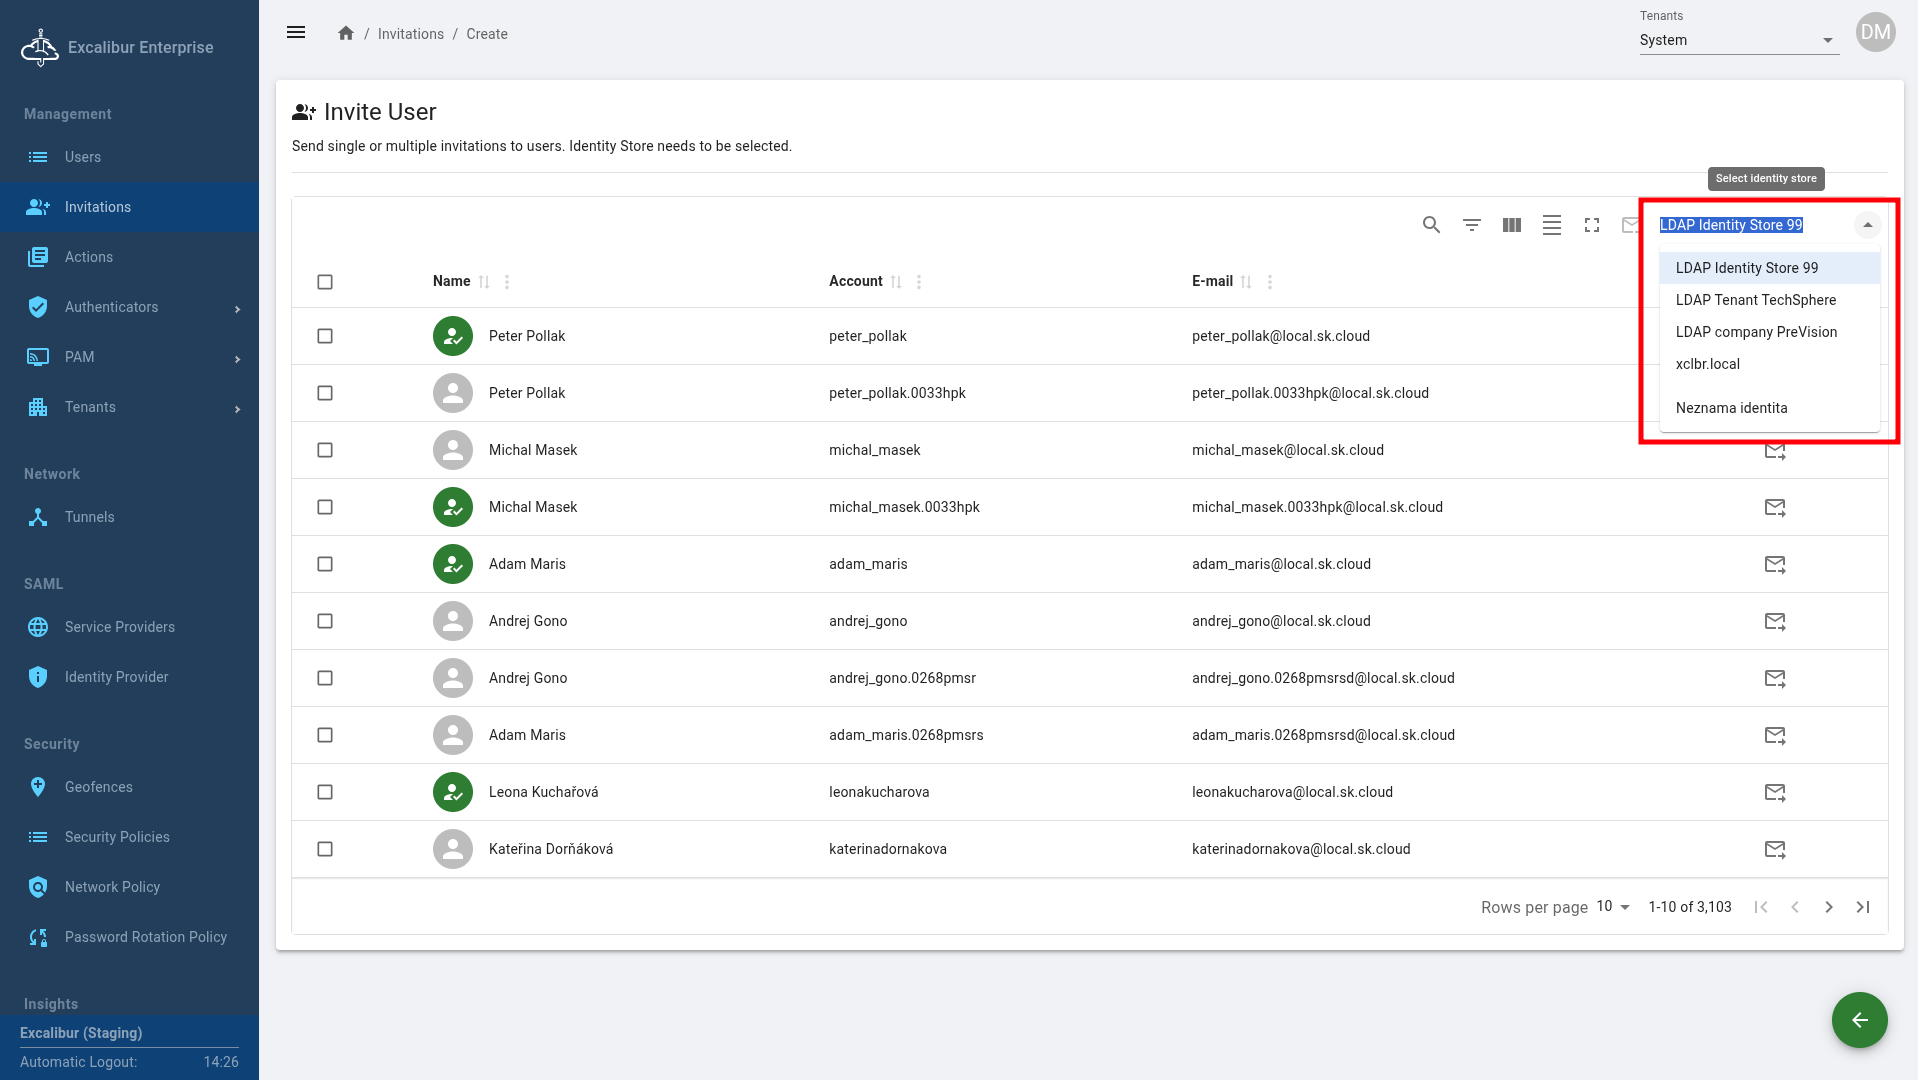Go to Security Policies menu item
Screen dimensions: 1918x1080
(117, 837)
